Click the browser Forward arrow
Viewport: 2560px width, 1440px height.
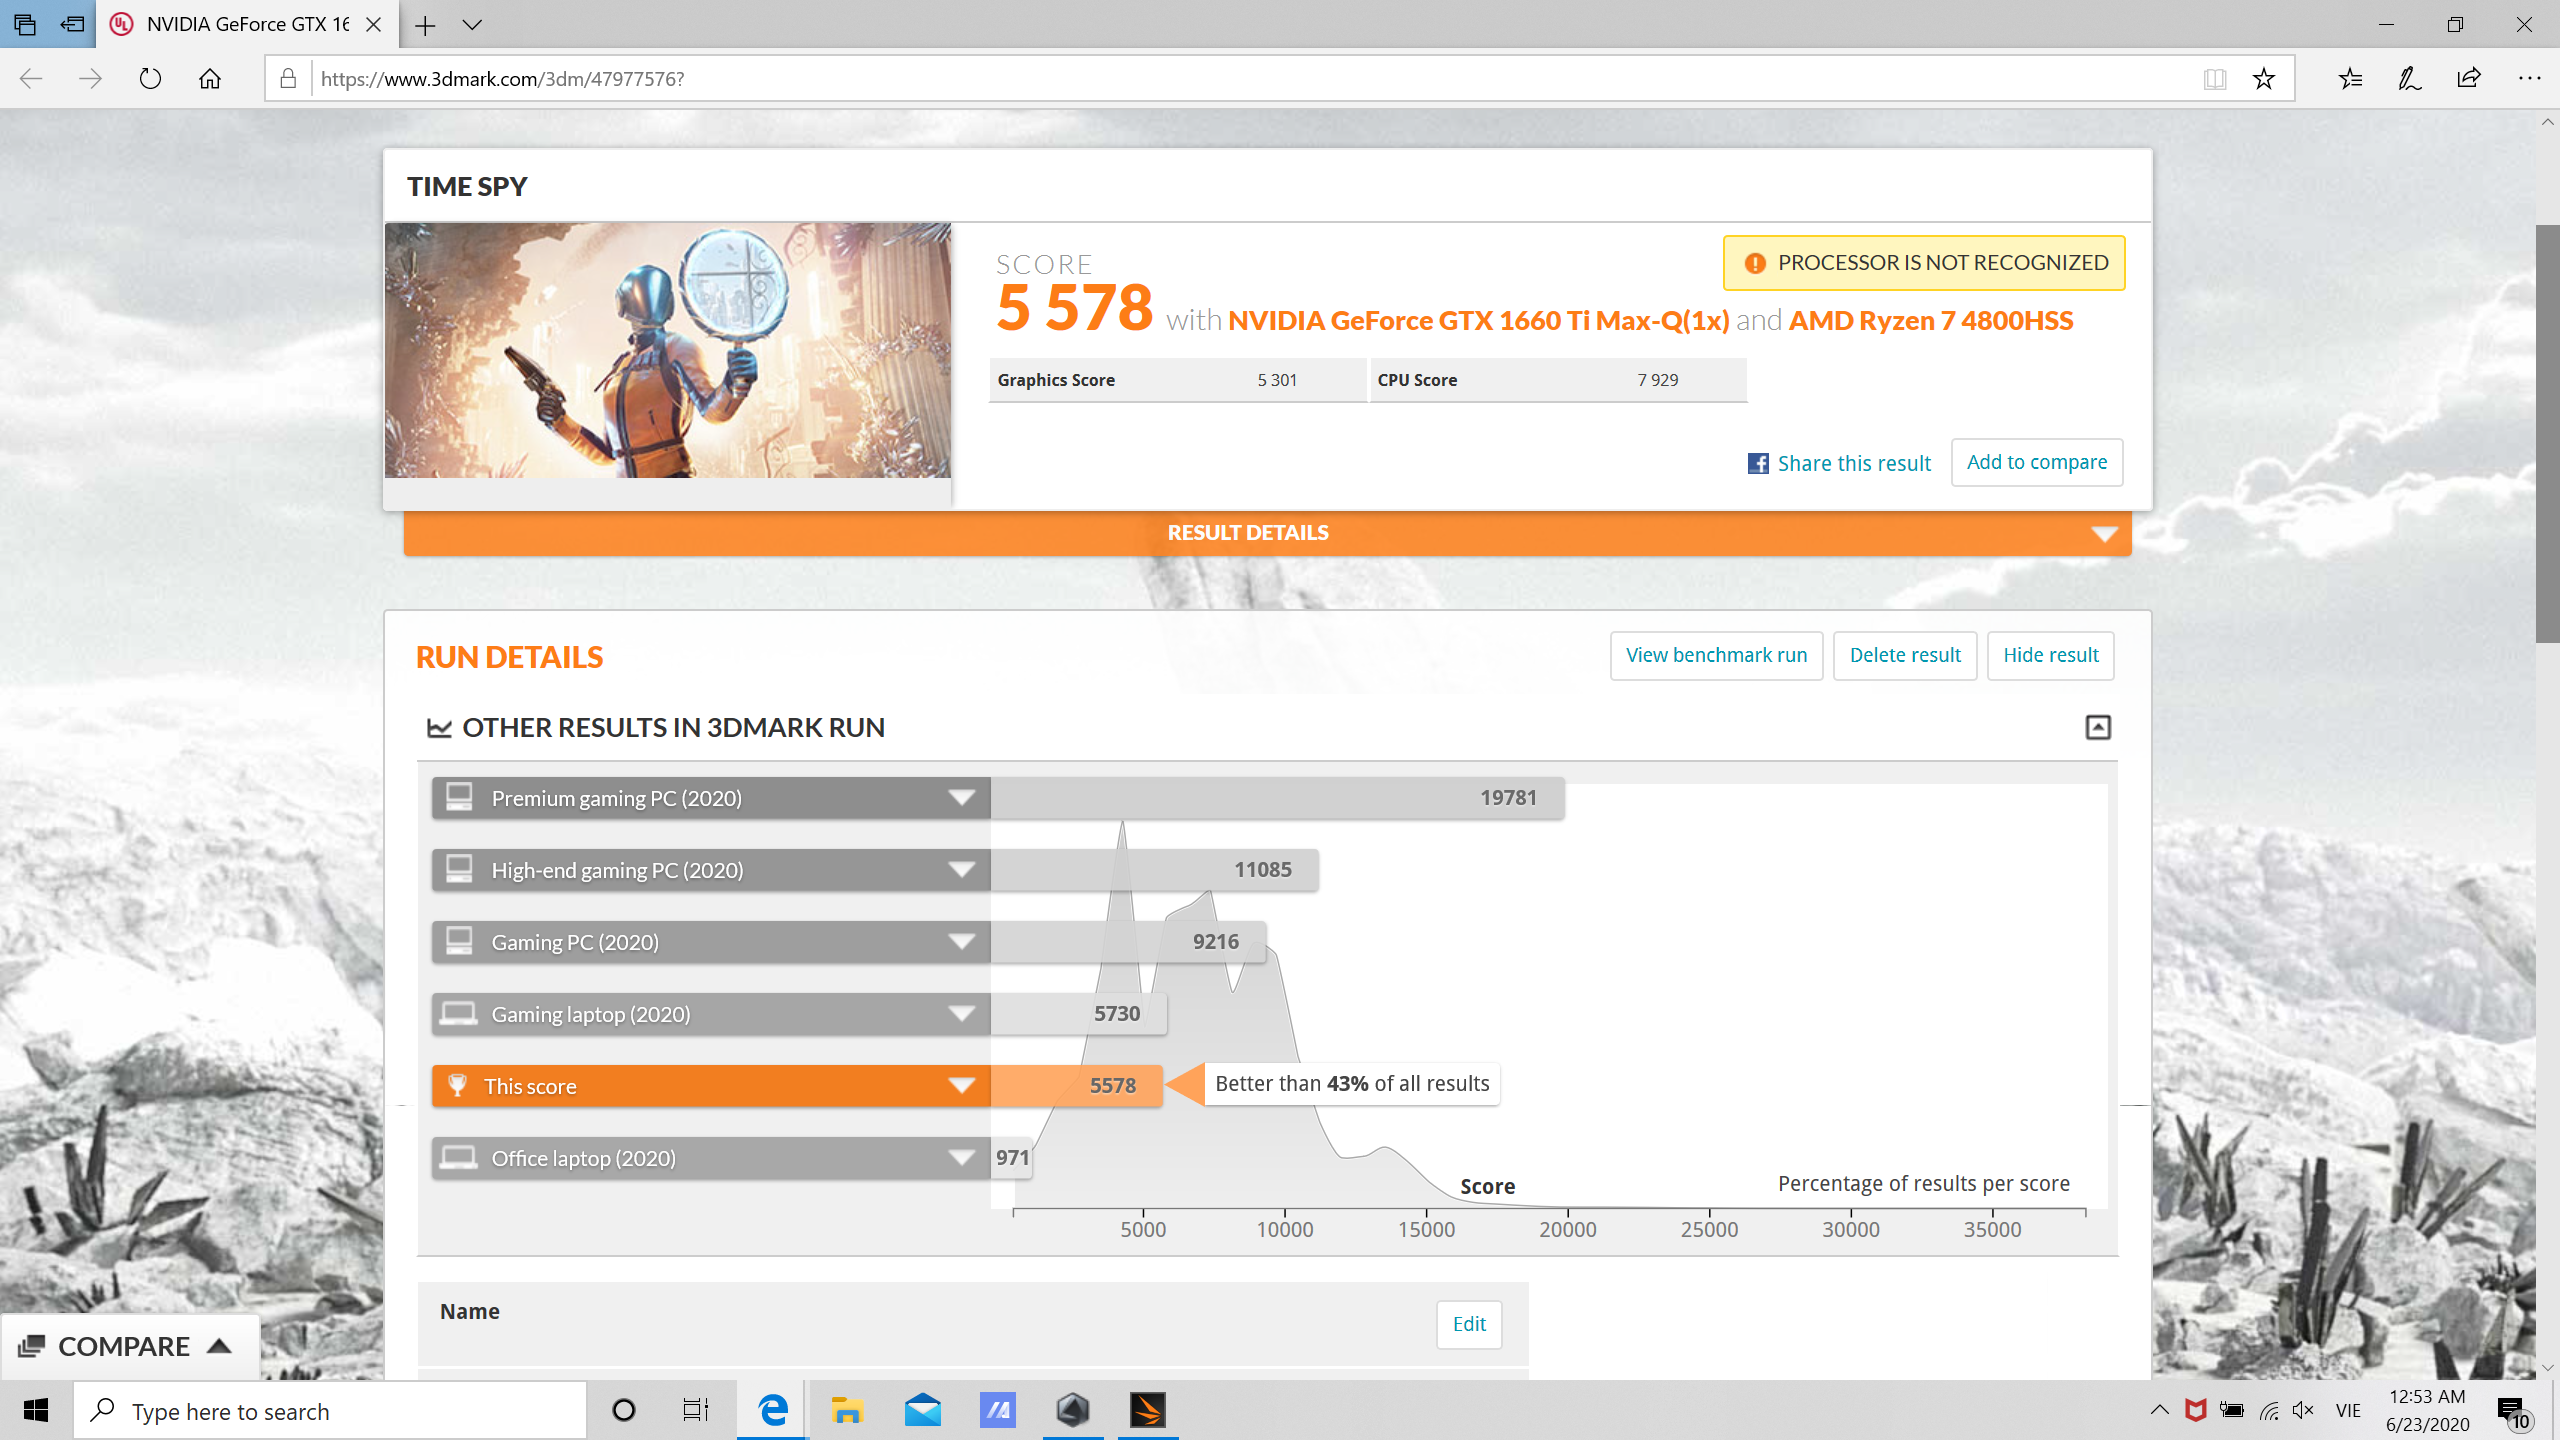pyautogui.click(x=90, y=79)
